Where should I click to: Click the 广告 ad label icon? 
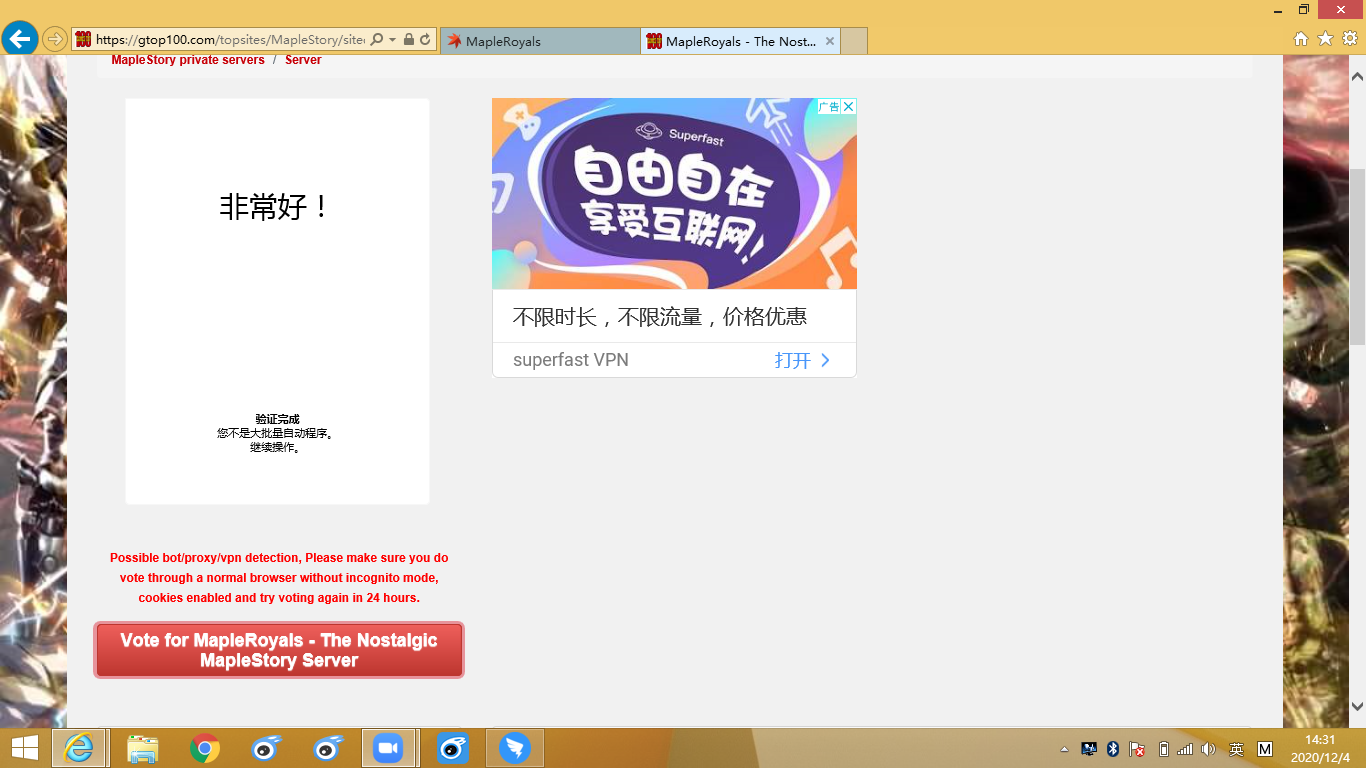coord(829,106)
